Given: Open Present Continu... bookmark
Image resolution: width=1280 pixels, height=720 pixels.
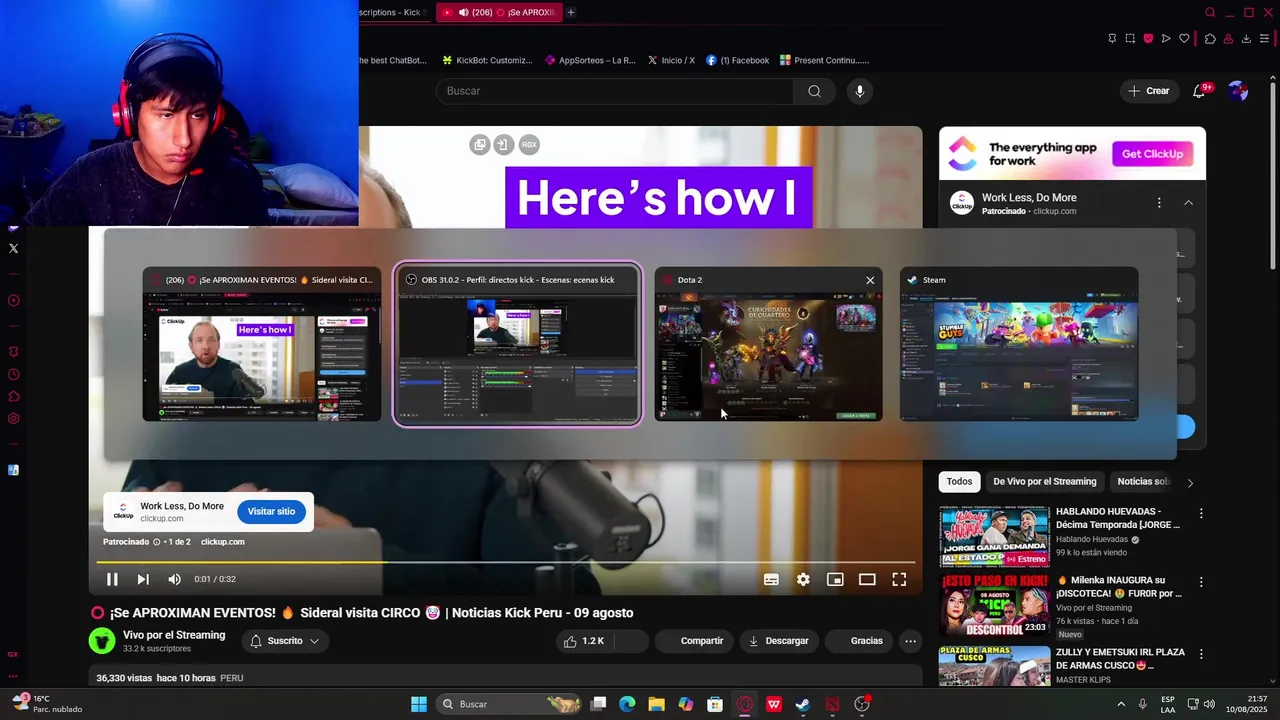Looking at the screenshot, I should [x=825, y=60].
